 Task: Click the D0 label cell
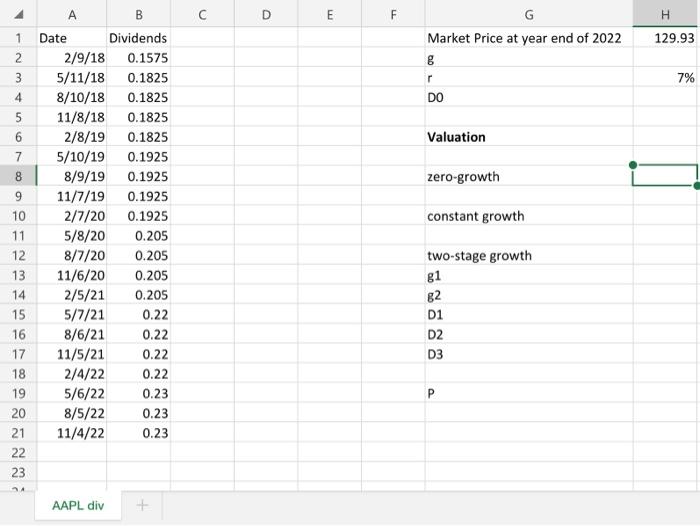click(x=529, y=97)
